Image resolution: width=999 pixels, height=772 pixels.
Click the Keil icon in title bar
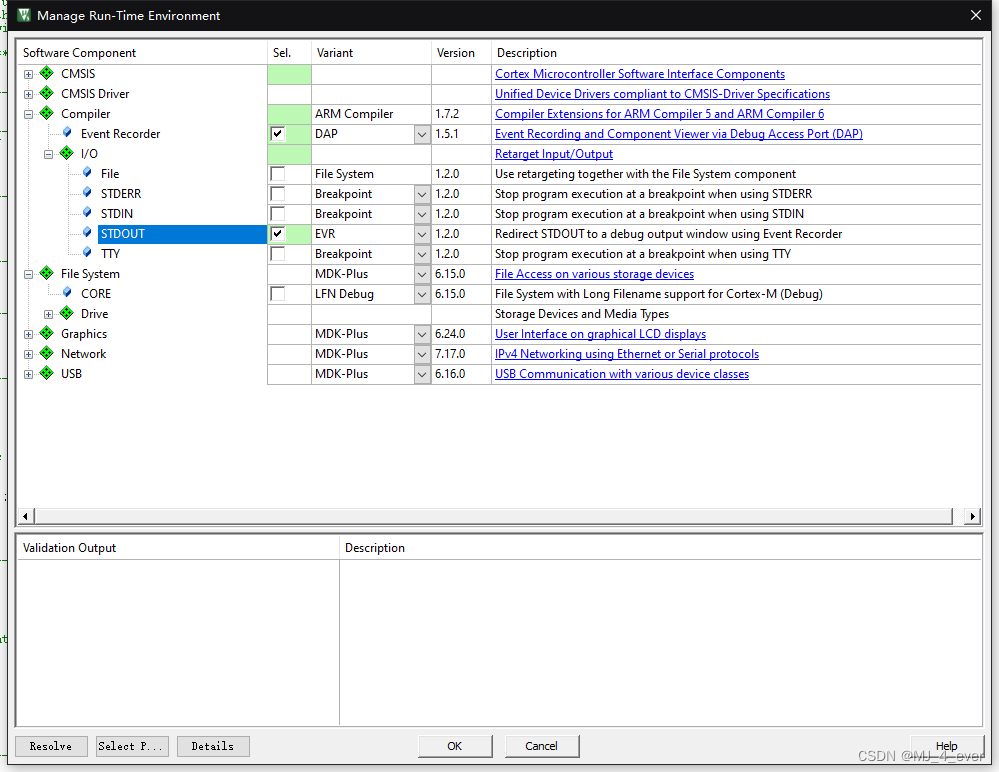tap(24, 15)
